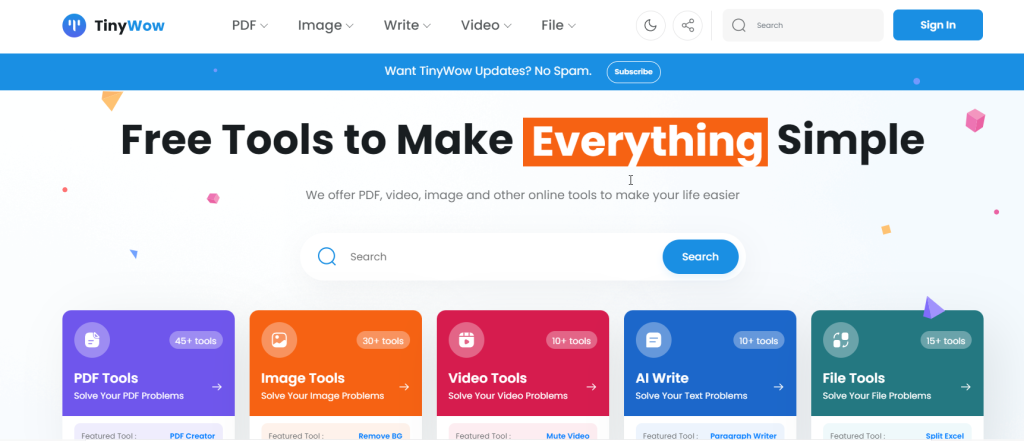Screen dimensions: 1024x441
Task: Click the arrow on Image Tools card
Action: pyautogui.click(x=404, y=387)
